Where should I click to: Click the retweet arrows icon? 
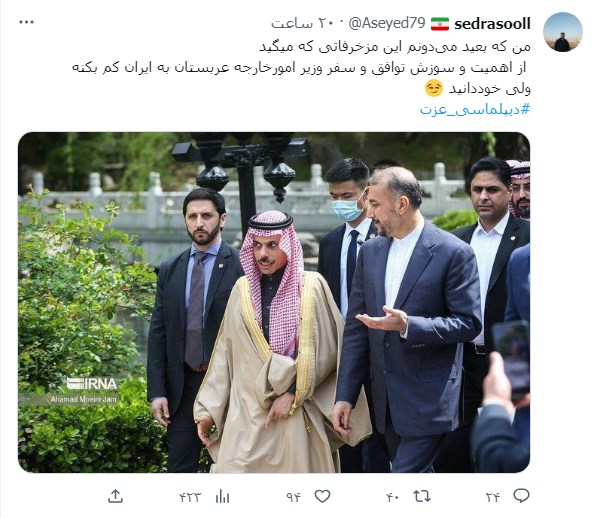422,496
